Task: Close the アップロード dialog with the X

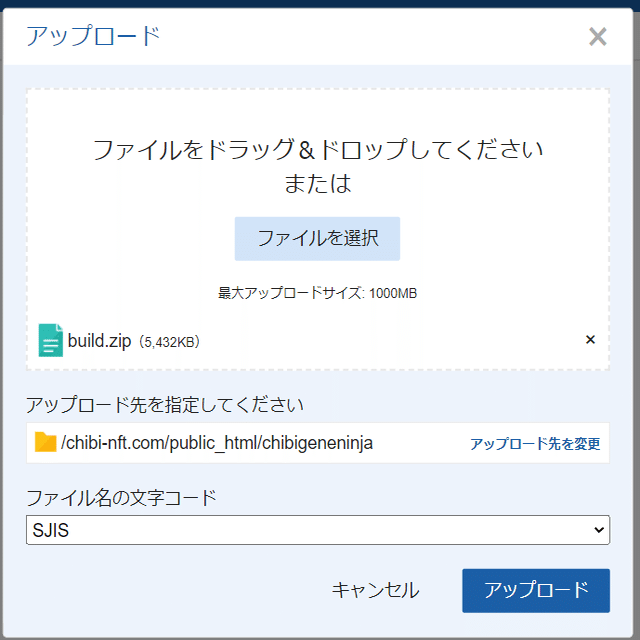Action: tap(598, 37)
